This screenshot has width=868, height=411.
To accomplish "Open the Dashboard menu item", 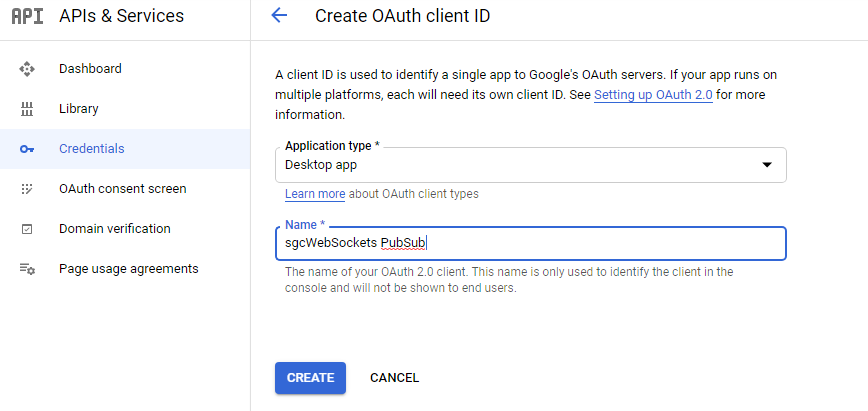I will pyautogui.click(x=90, y=69).
